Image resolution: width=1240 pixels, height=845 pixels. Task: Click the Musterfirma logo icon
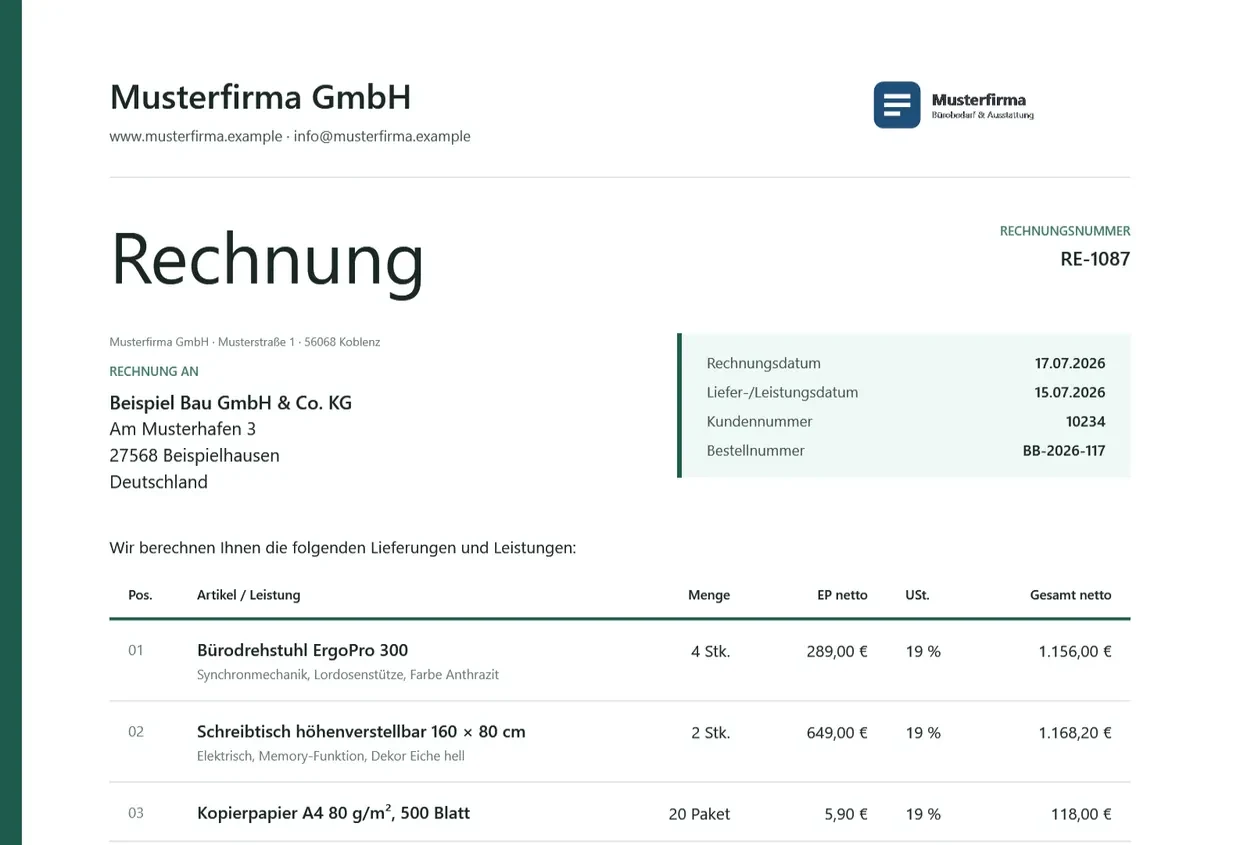pyautogui.click(x=897, y=105)
